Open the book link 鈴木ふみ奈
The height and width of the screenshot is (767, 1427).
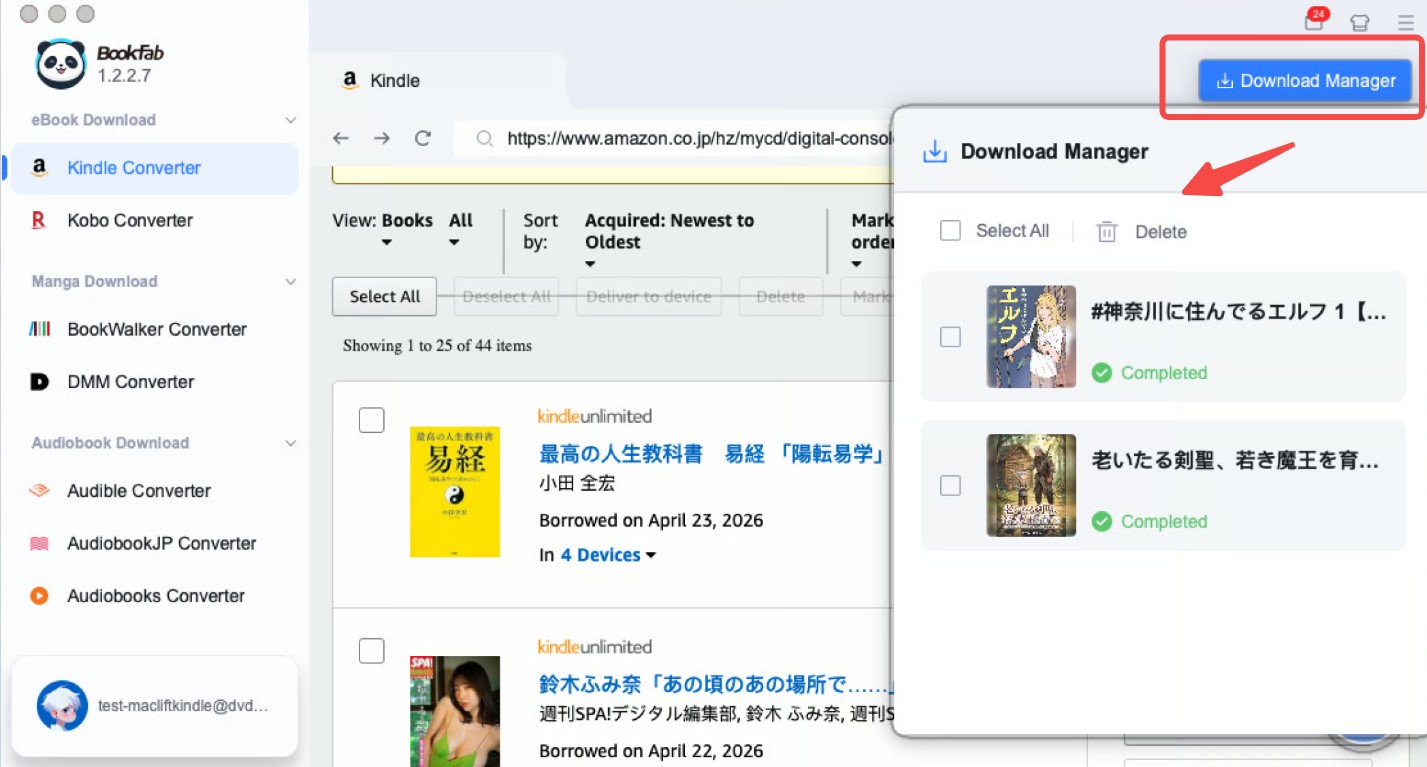pyautogui.click(x=714, y=685)
